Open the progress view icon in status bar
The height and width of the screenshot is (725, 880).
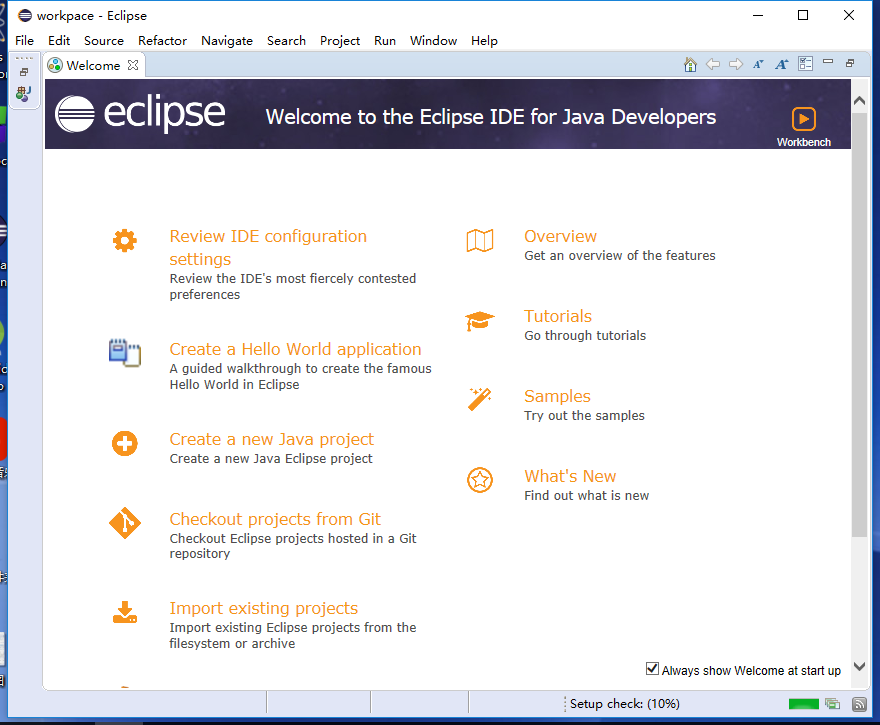tap(832, 704)
